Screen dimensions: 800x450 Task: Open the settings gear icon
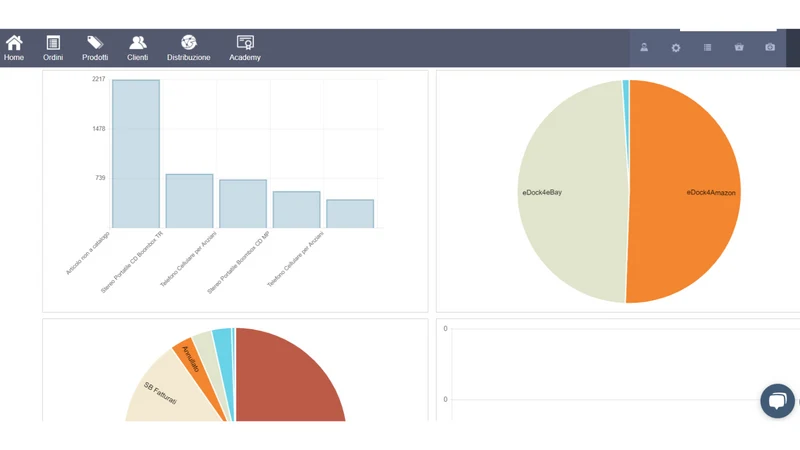pyautogui.click(x=676, y=47)
